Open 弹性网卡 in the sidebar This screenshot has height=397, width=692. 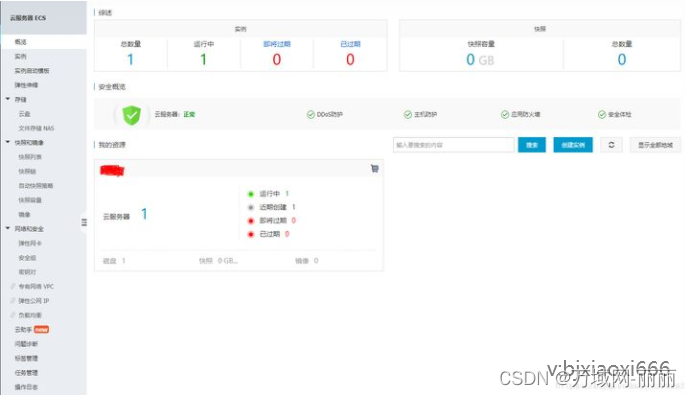point(30,243)
